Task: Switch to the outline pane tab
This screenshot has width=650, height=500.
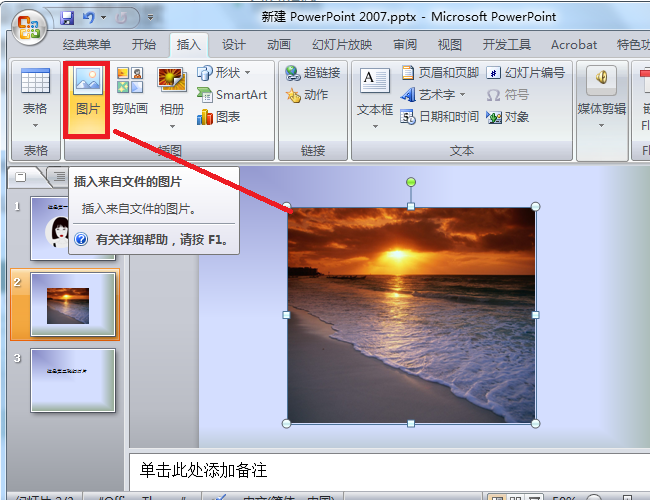Action: pos(59,177)
